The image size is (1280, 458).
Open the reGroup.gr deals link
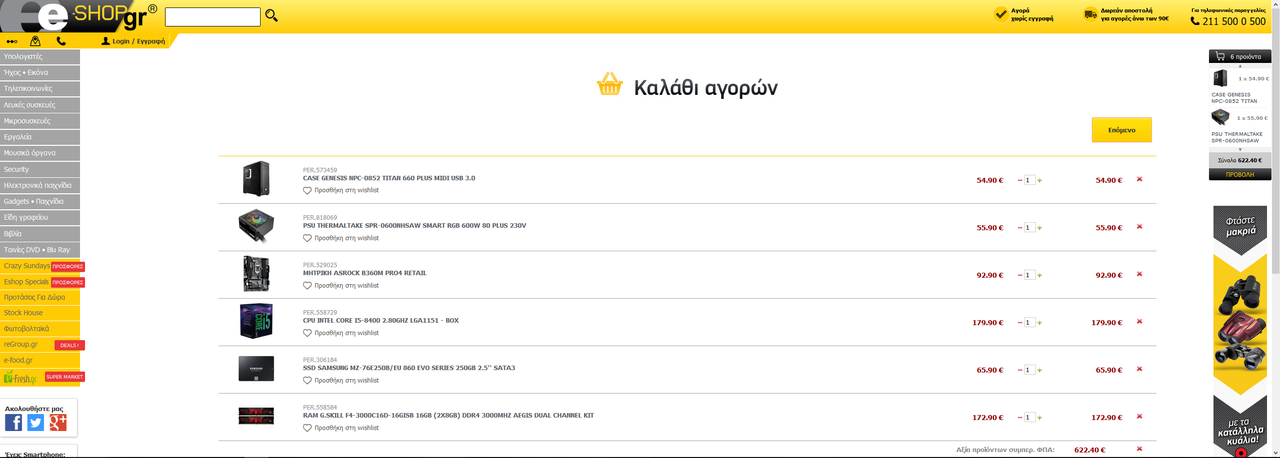(x=42, y=345)
